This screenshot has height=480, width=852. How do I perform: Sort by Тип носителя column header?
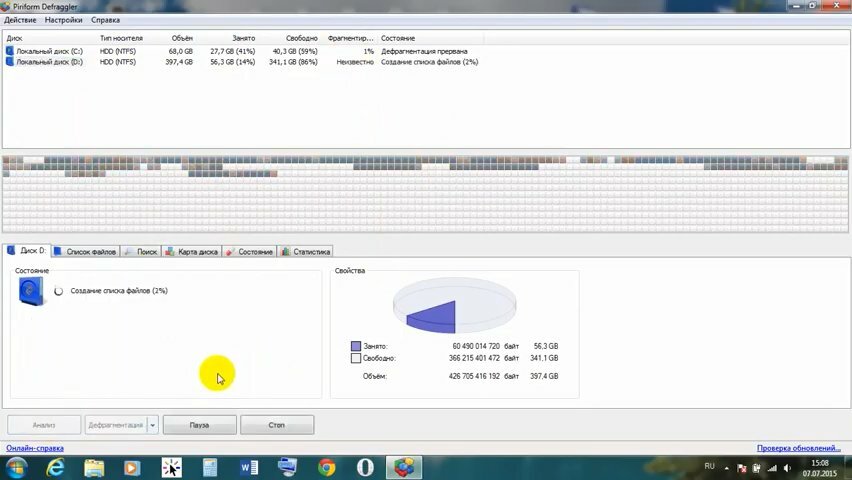pos(121,38)
